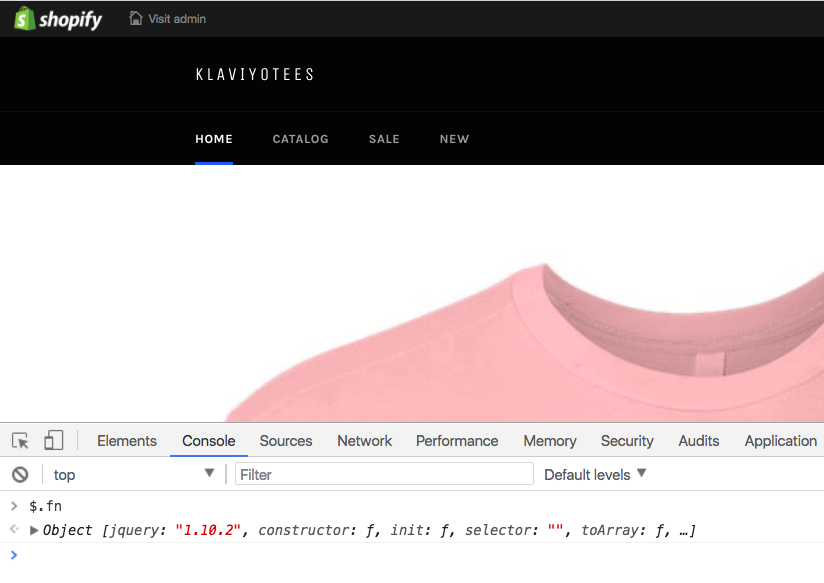Click the clear console icon

tap(20, 475)
